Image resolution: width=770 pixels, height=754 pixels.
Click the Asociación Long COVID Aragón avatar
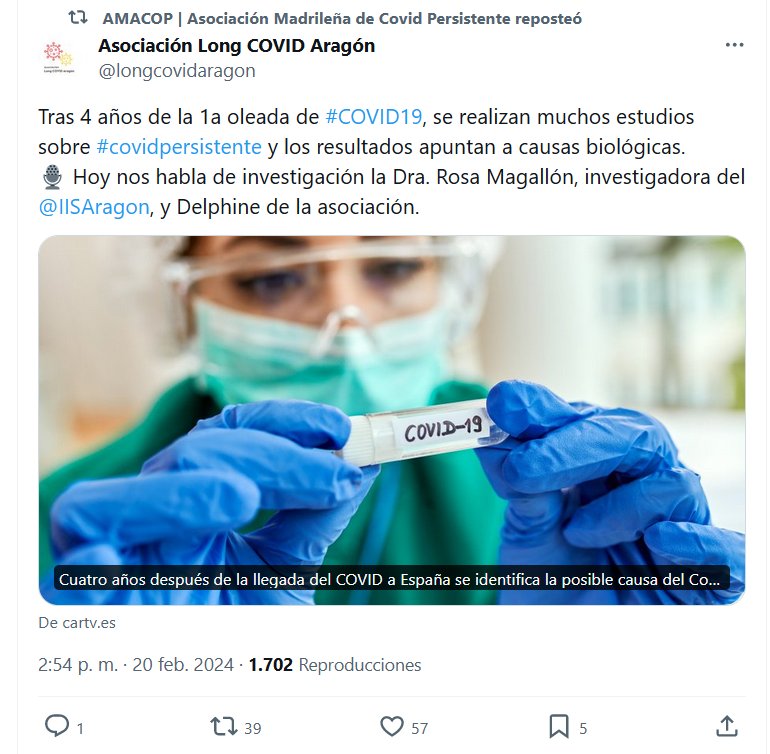pos(59,58)
